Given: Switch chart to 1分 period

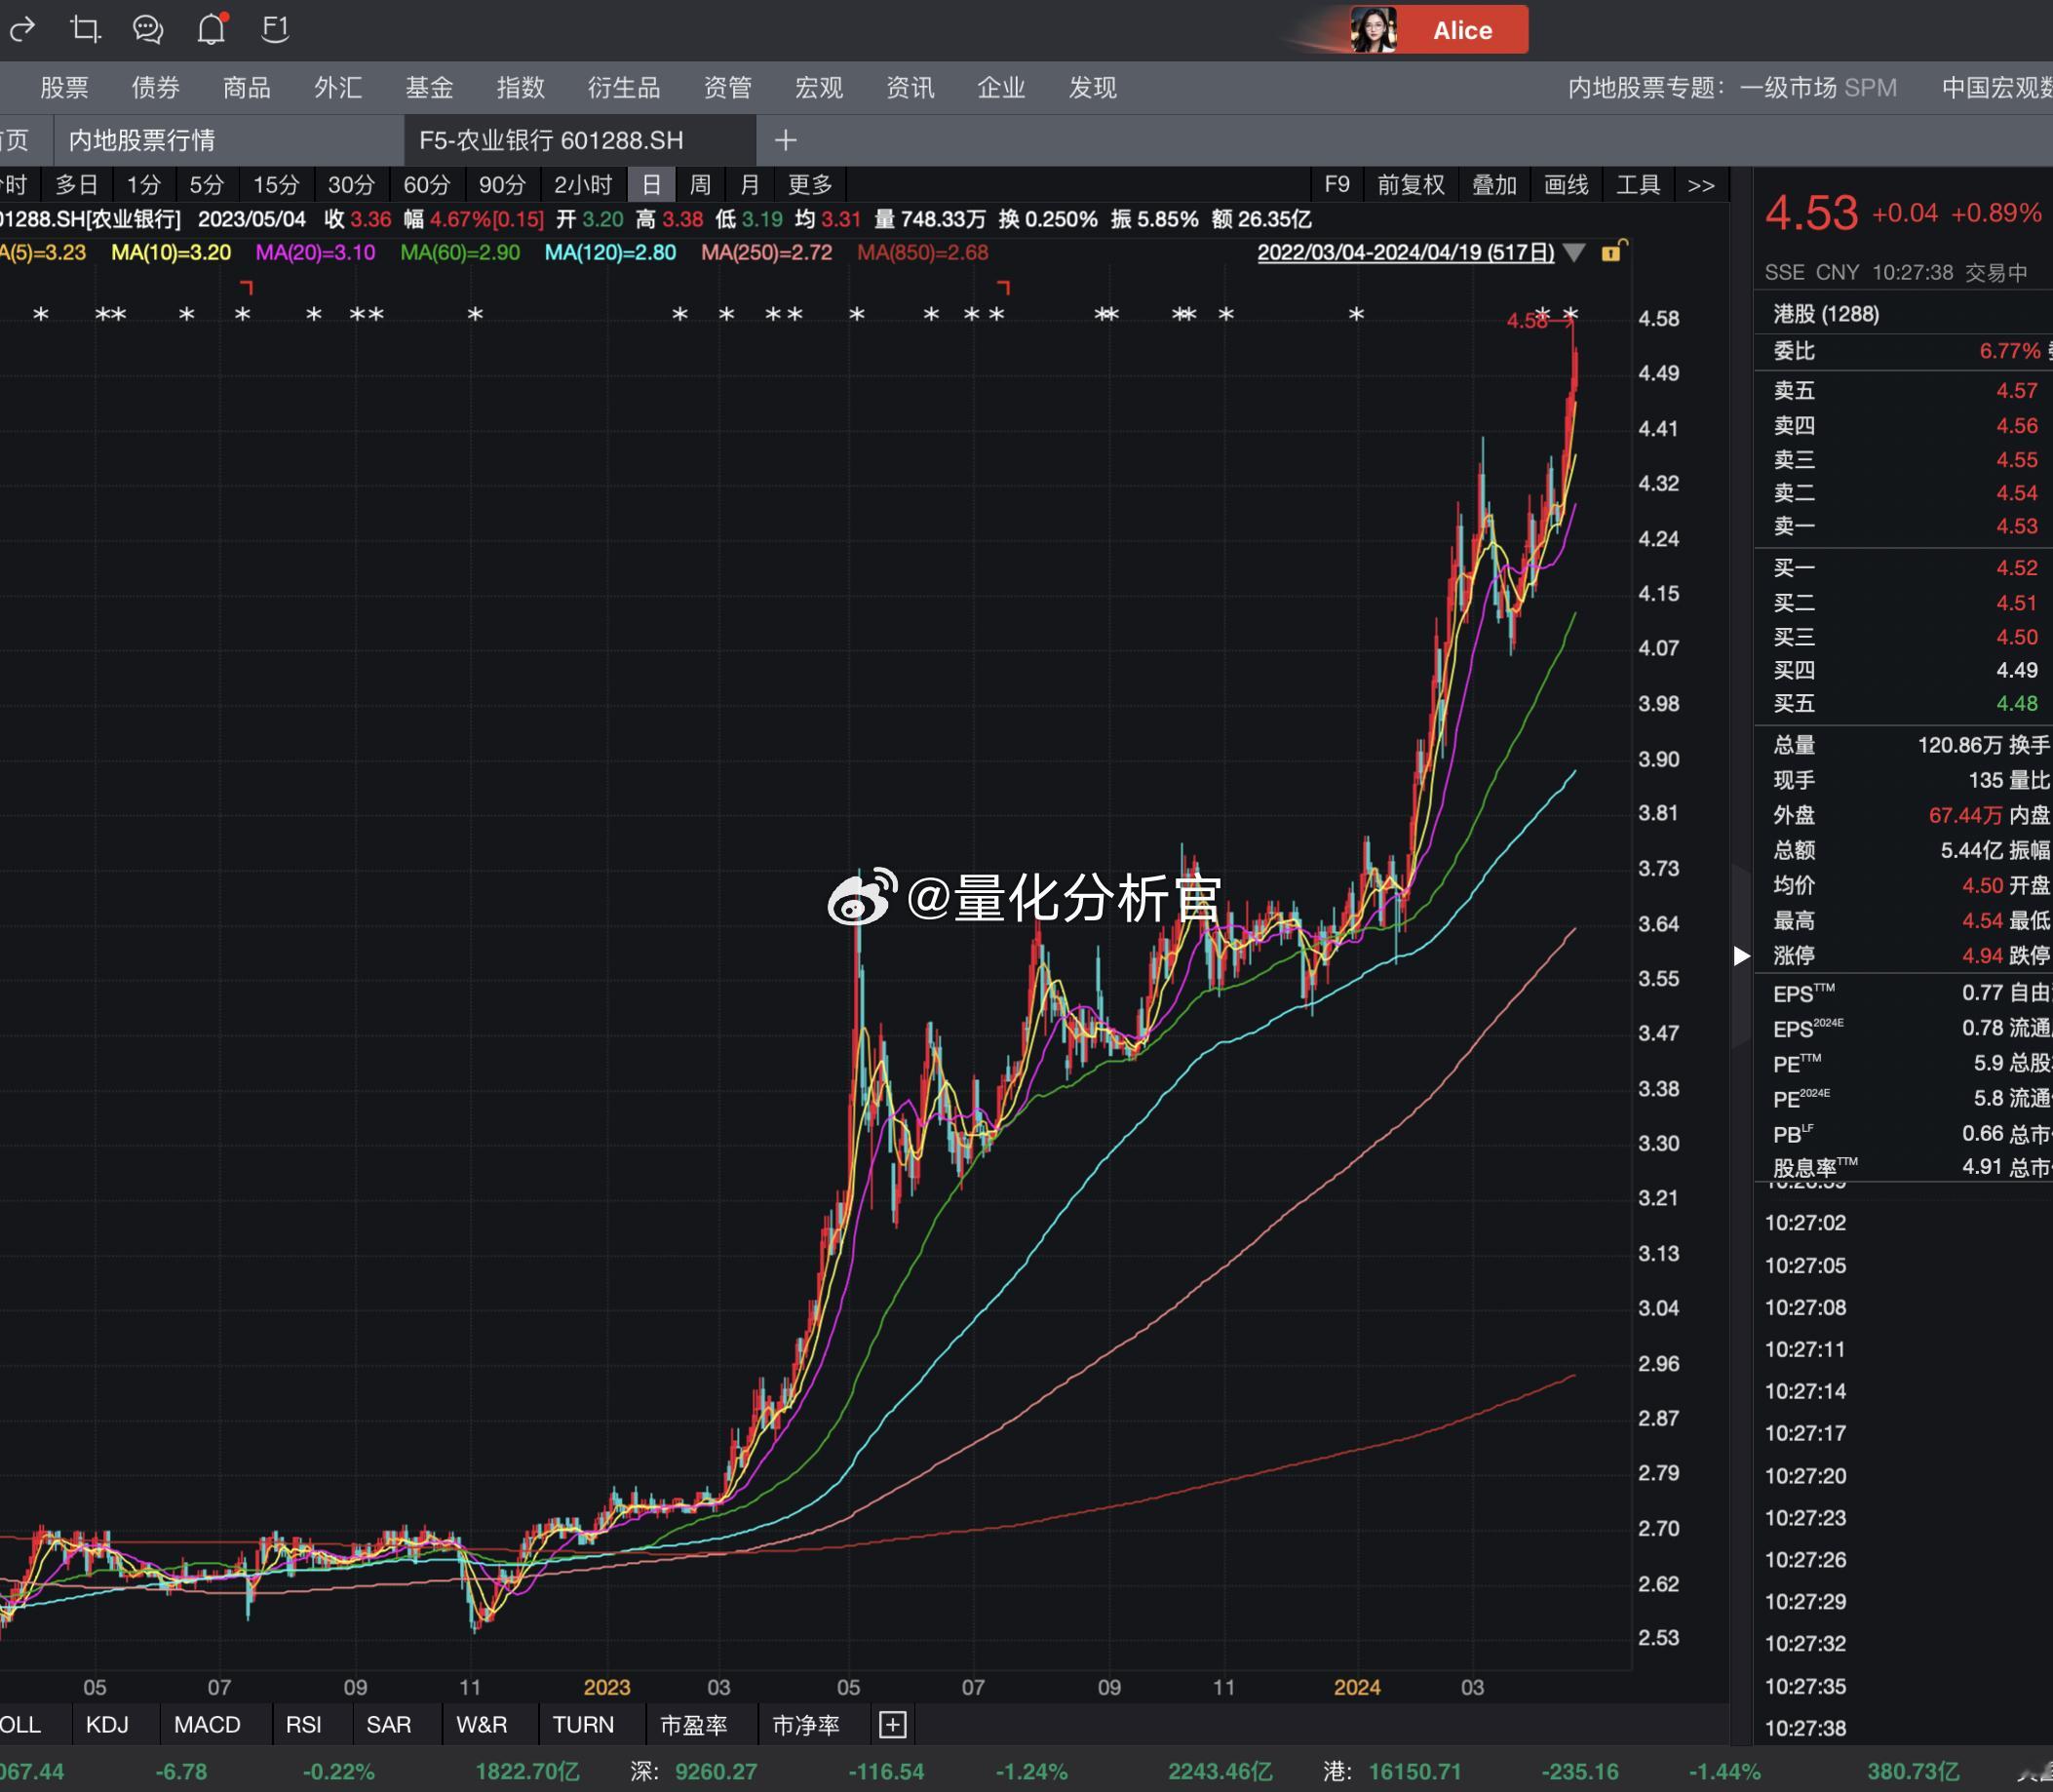Looking at the screenshot, I should click(143, 185).
